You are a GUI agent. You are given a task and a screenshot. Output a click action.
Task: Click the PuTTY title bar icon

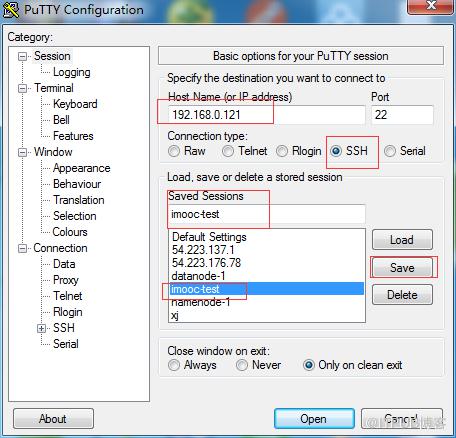coord(11,9)
